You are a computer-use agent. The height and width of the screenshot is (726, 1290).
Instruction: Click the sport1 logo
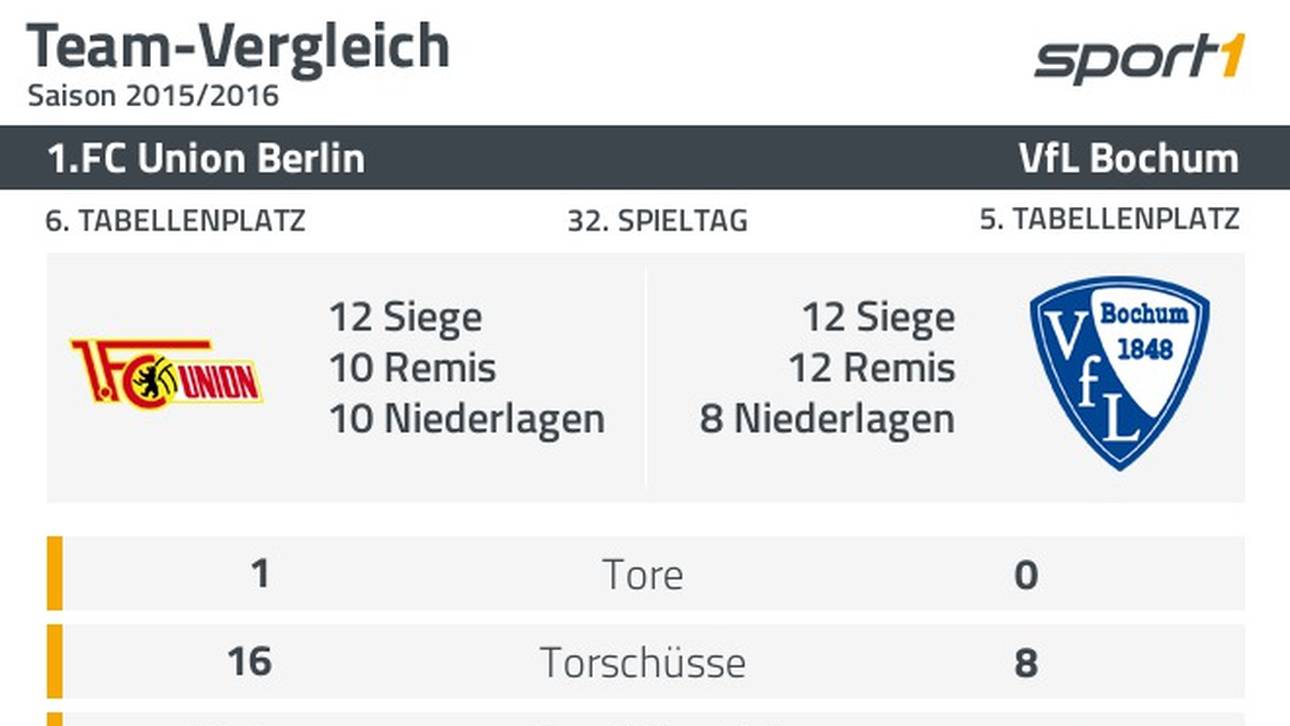click(1139, 59)
